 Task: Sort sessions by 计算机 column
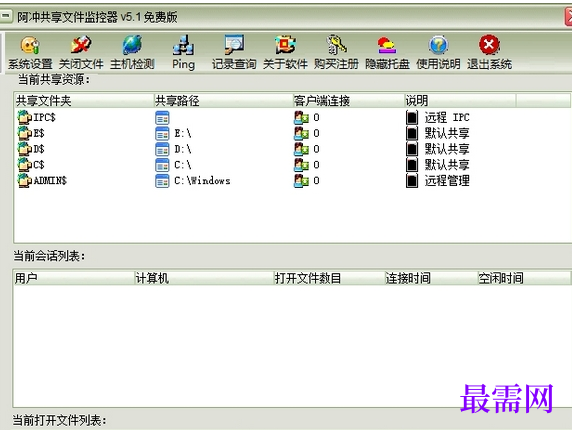pos(204,278)
